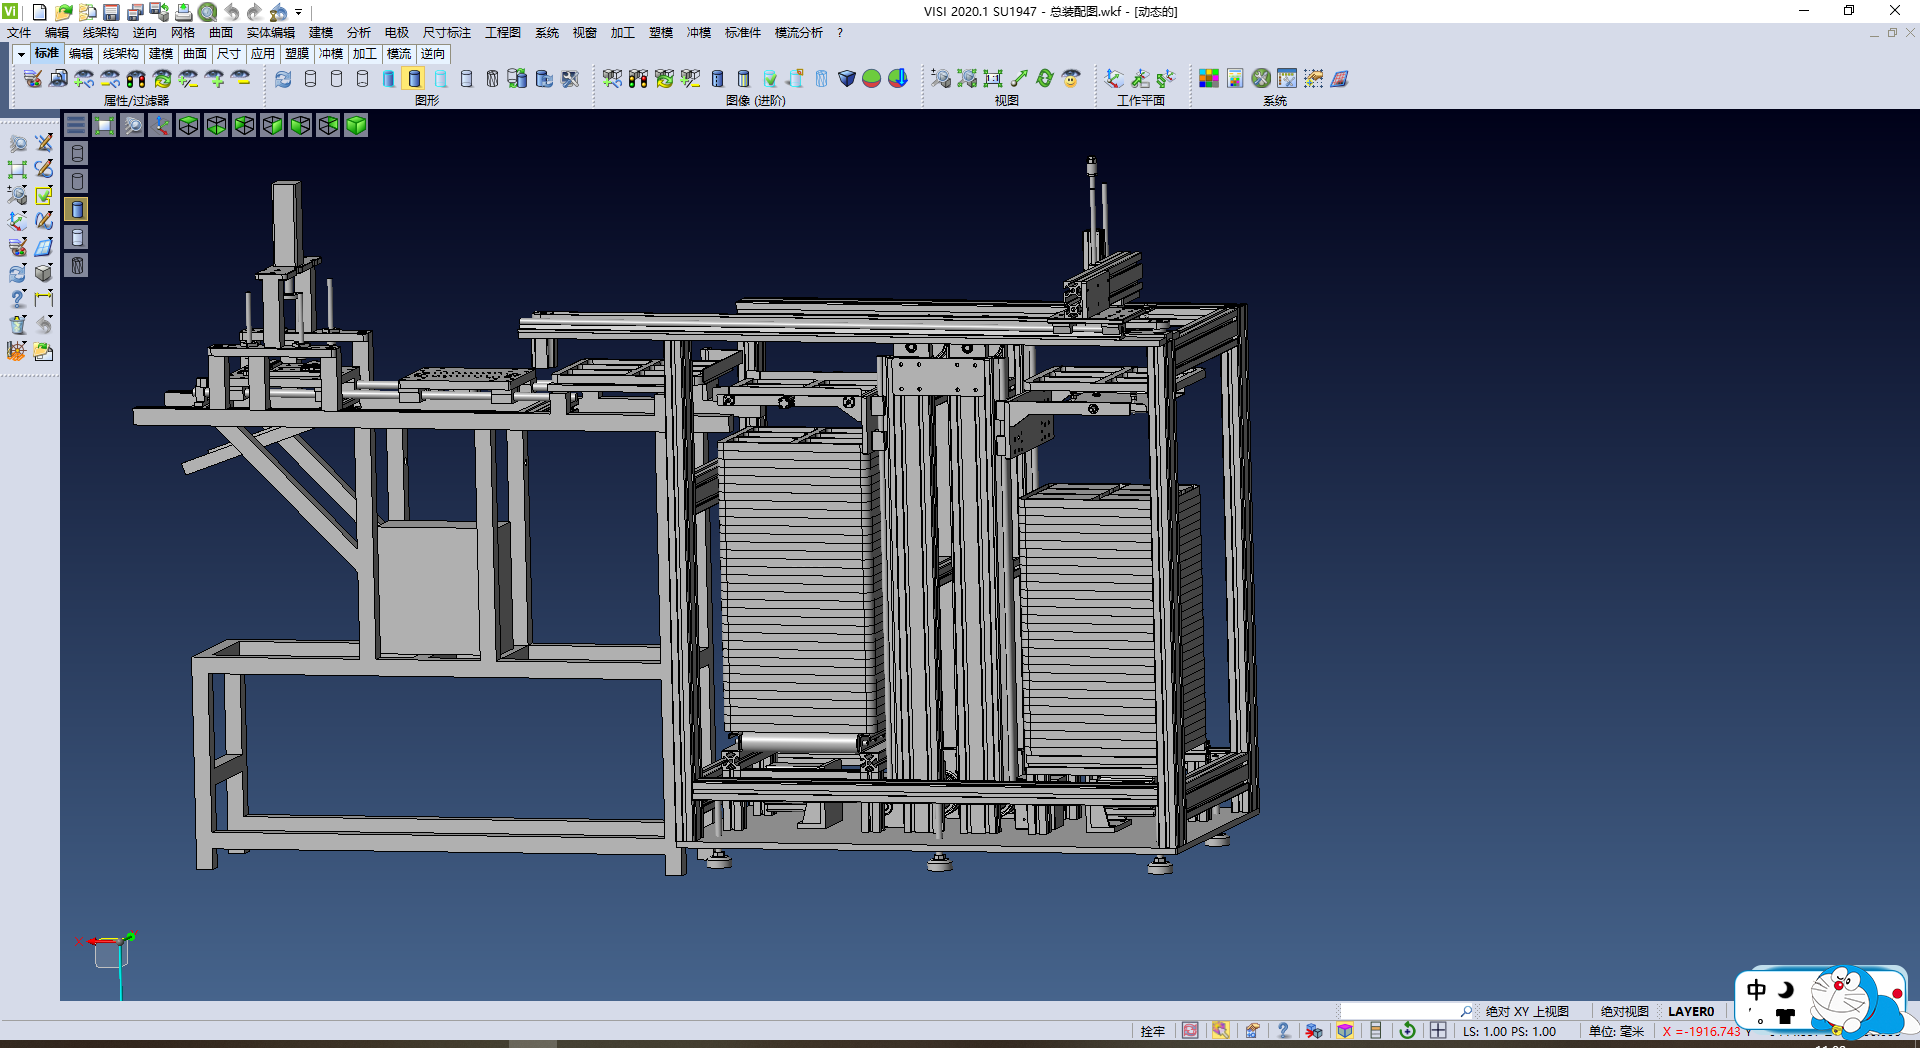Expand the quick access toolbar dropdown arrow
1920x1048 pixels.
tap(298, 12)
